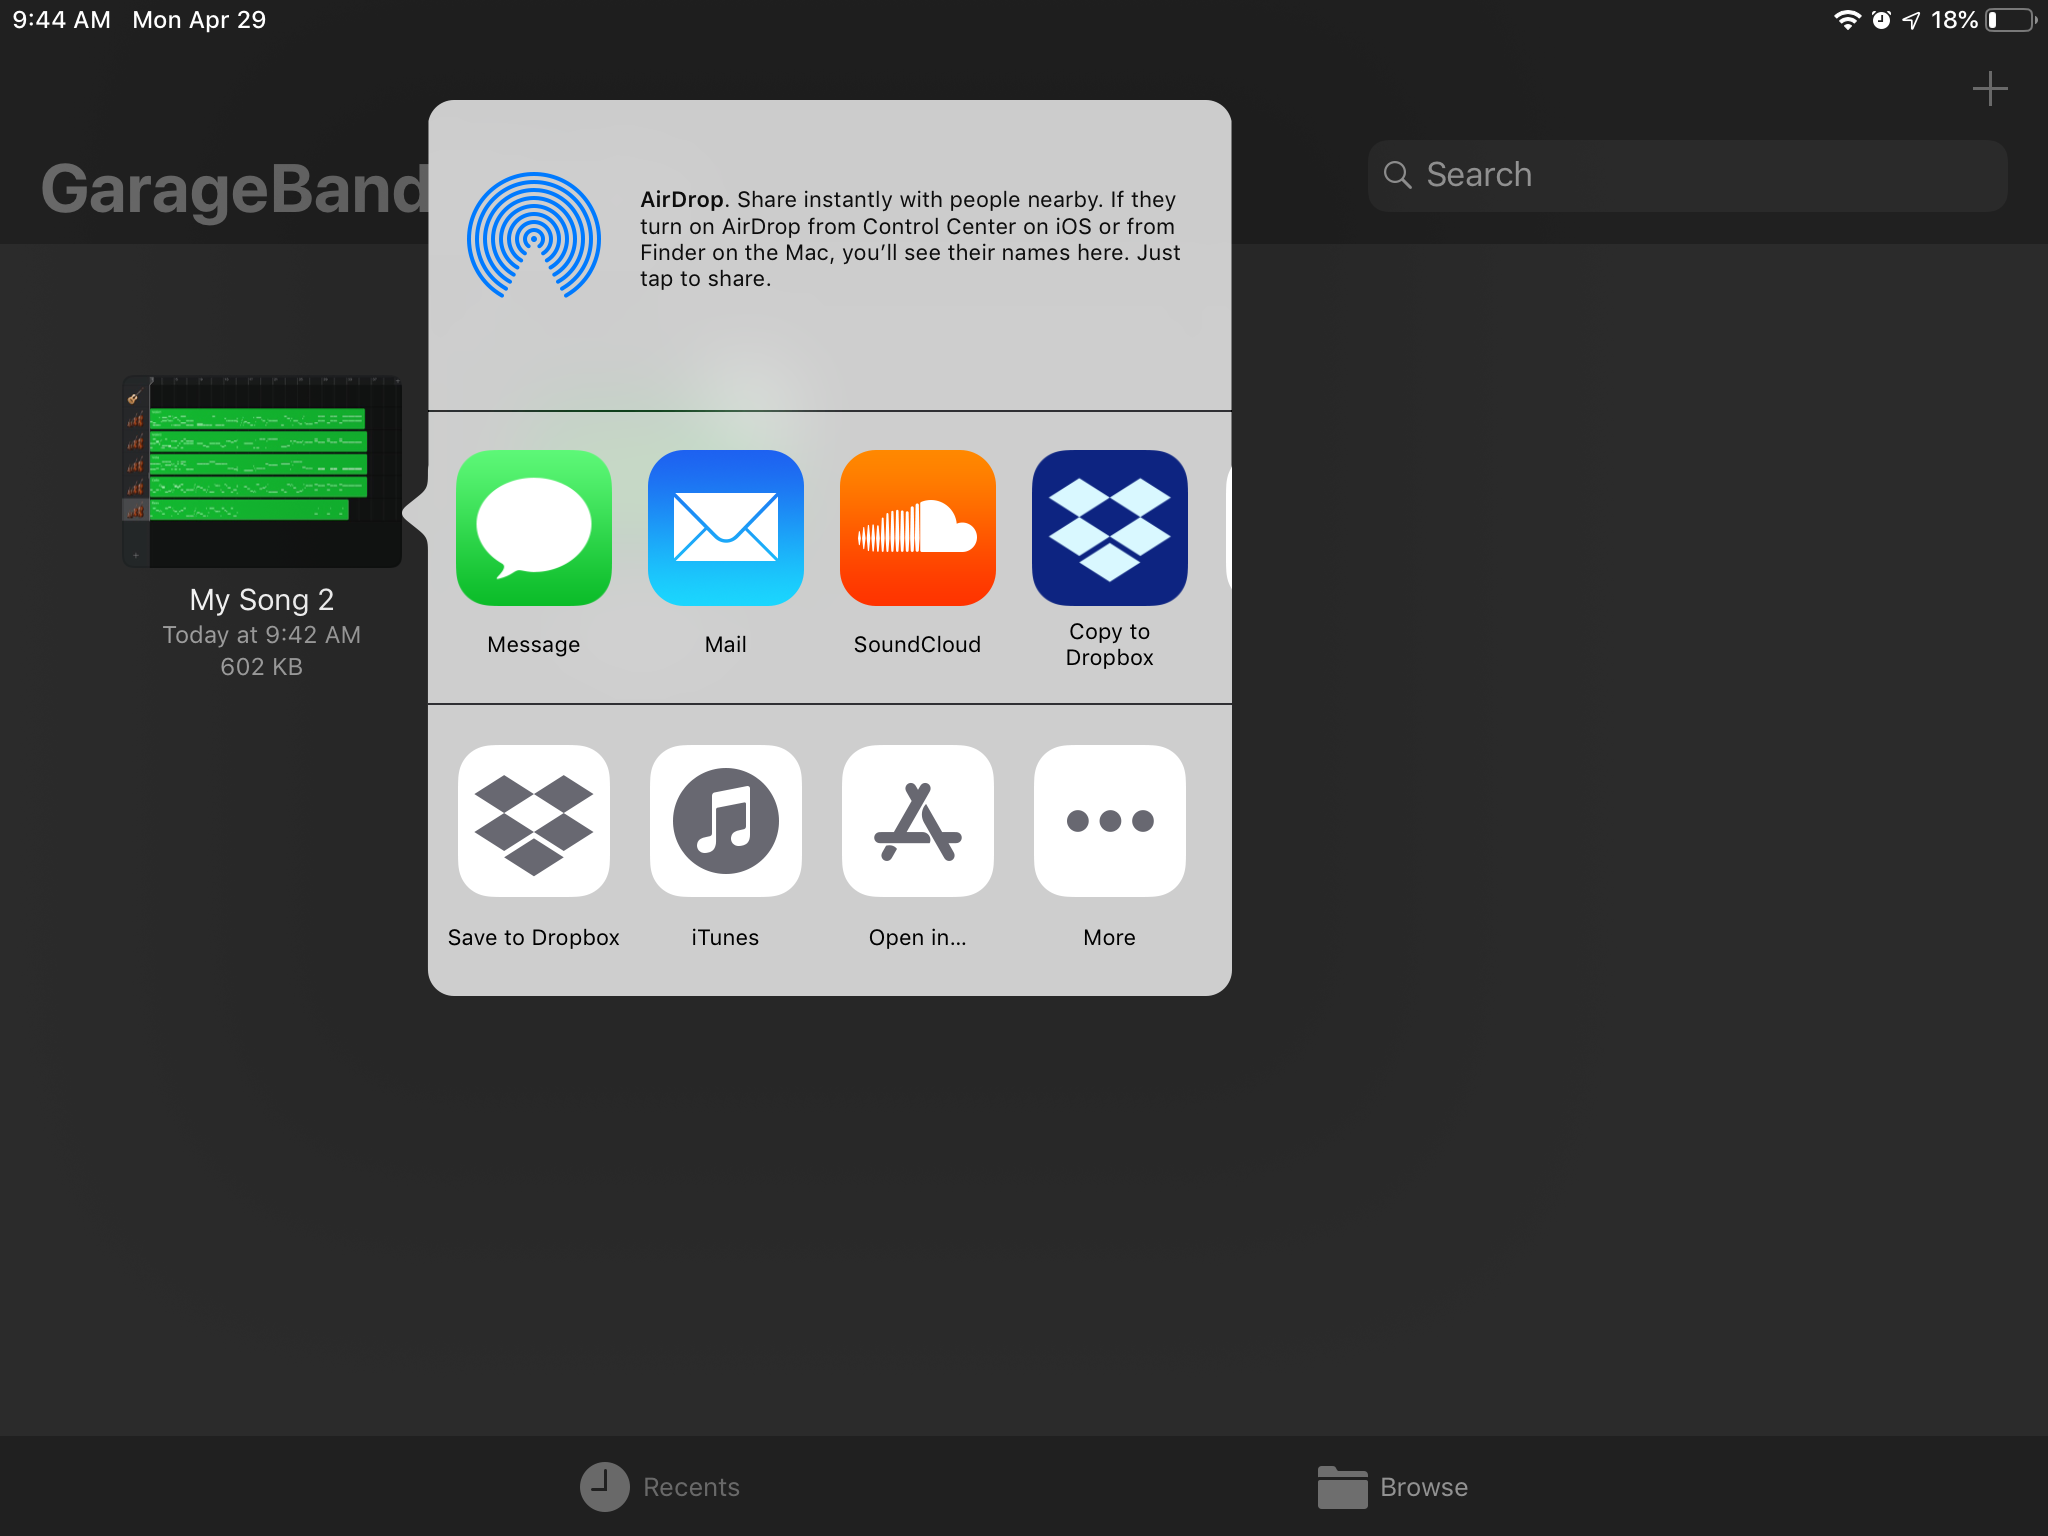This screenshot has width=2048, height=1536.
Task: Tap the 9:44 AM clock
Action: [x=61, y=20]
